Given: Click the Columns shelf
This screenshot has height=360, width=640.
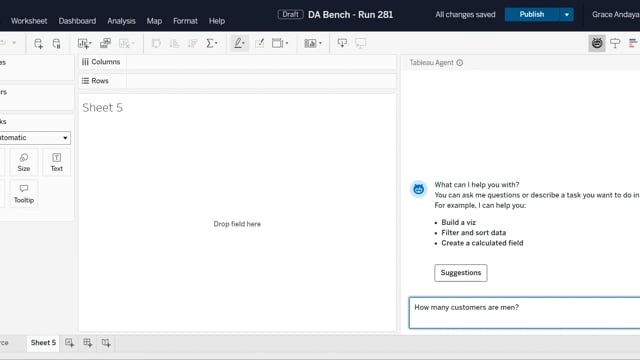Looking at the screenshot, I should tap(238, 62).
